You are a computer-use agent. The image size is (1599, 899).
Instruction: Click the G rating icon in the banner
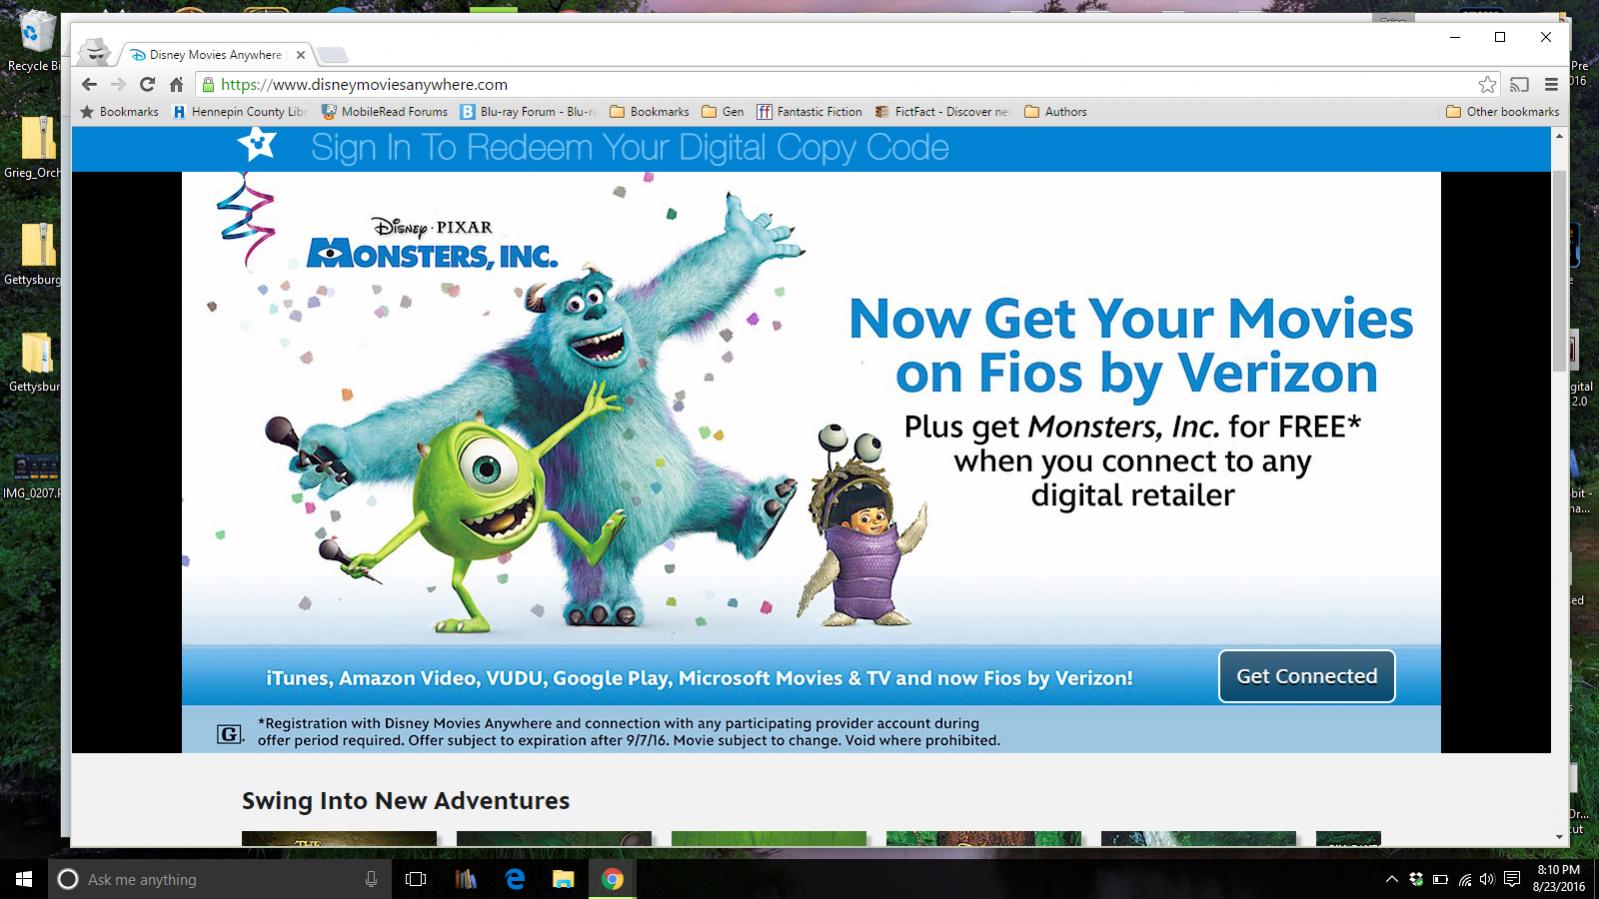pyautogui.click(x=229, y=734)
